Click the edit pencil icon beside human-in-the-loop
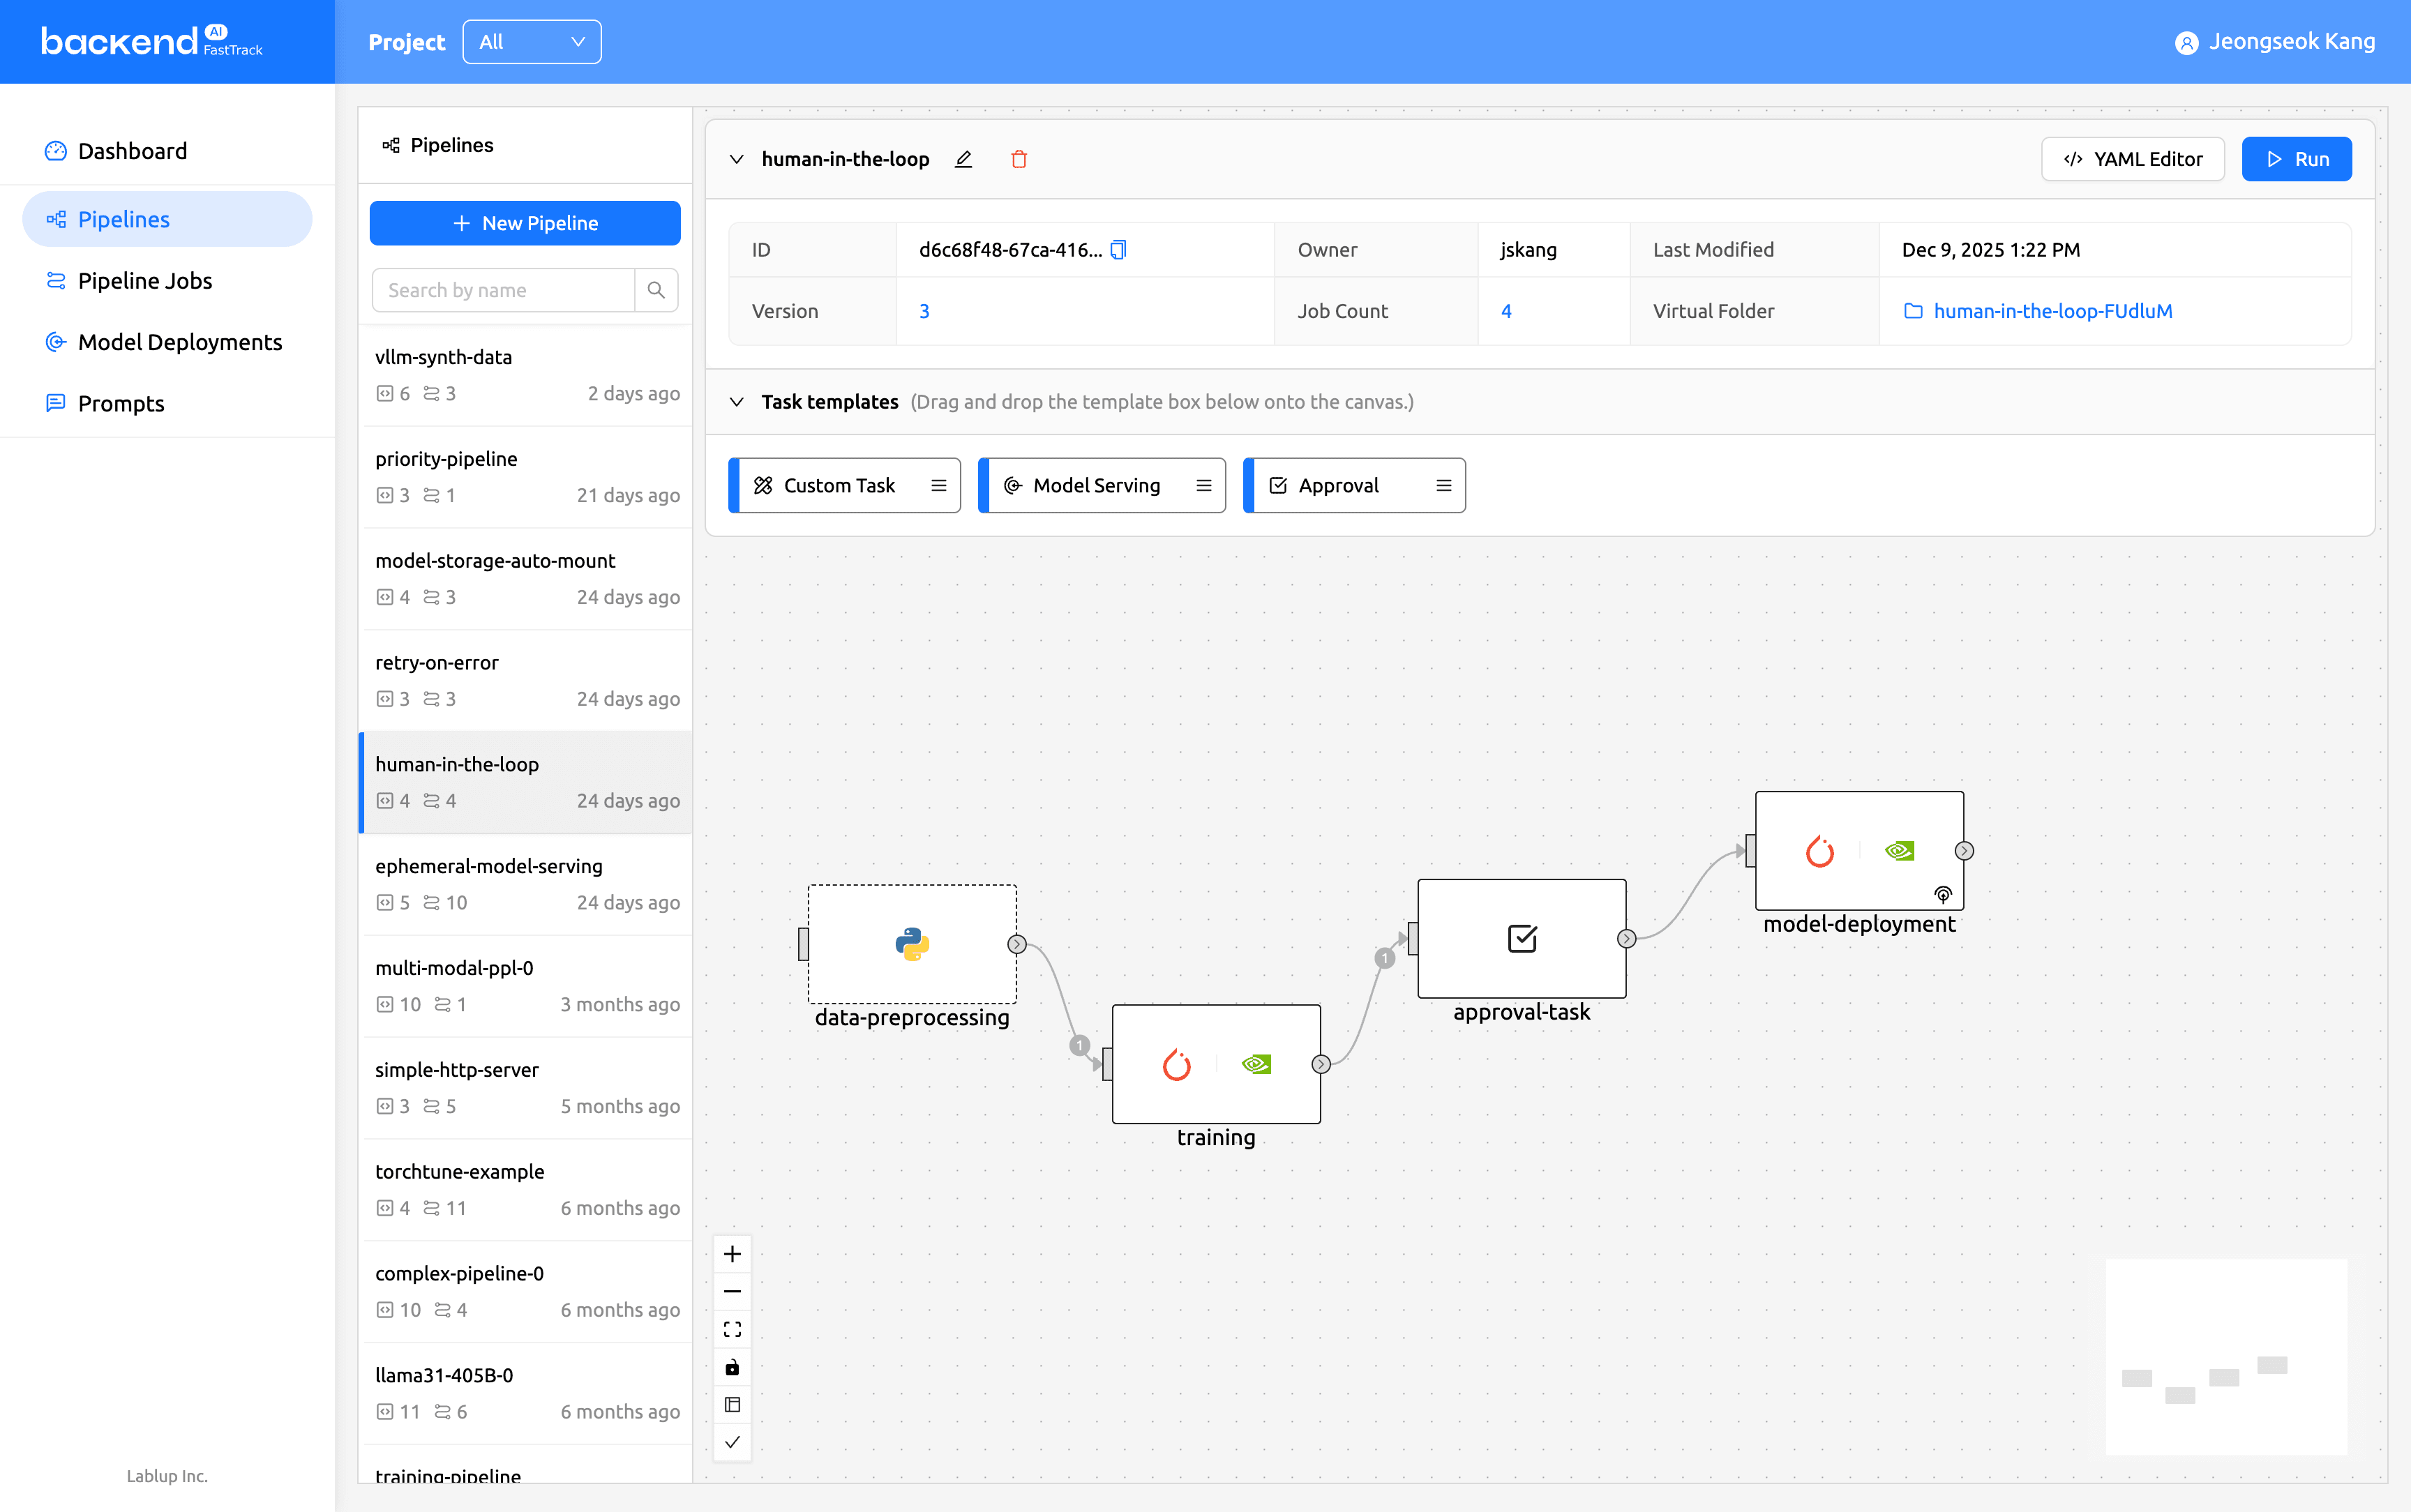 pyautogui.click(x=963, y=159)
